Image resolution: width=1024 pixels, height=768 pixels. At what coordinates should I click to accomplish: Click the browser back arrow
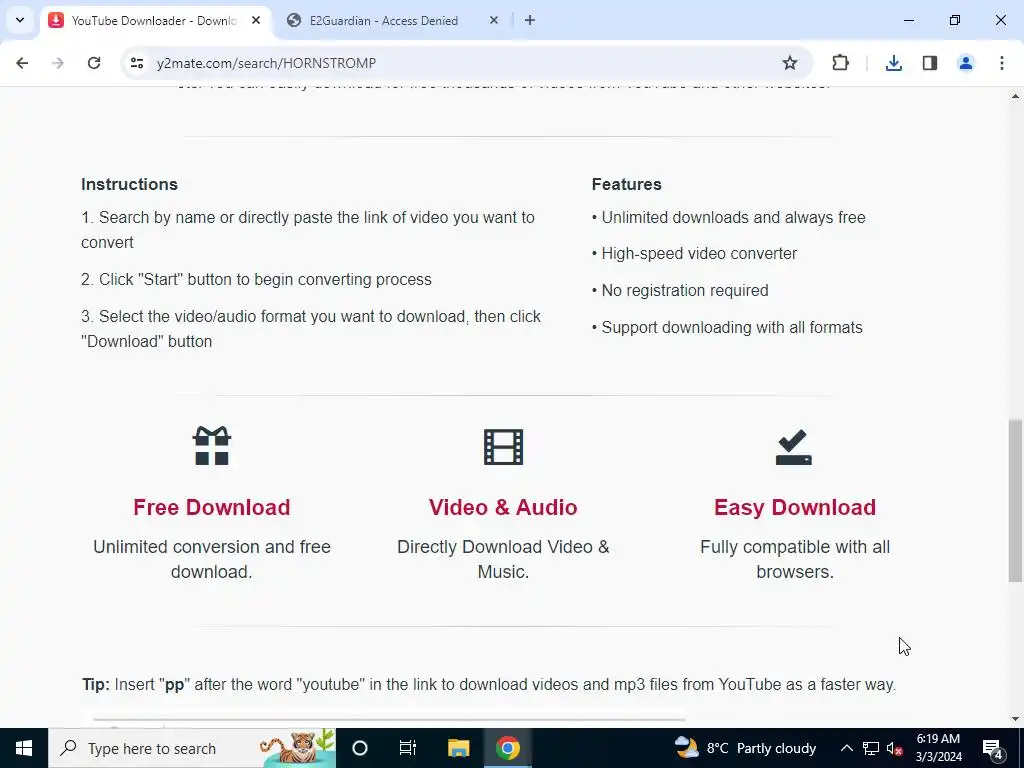point(22,63)
